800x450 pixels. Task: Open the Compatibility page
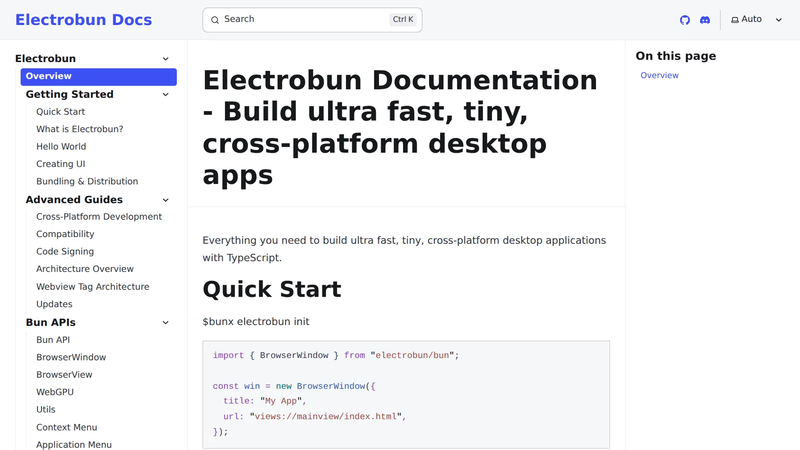point(65,234)
